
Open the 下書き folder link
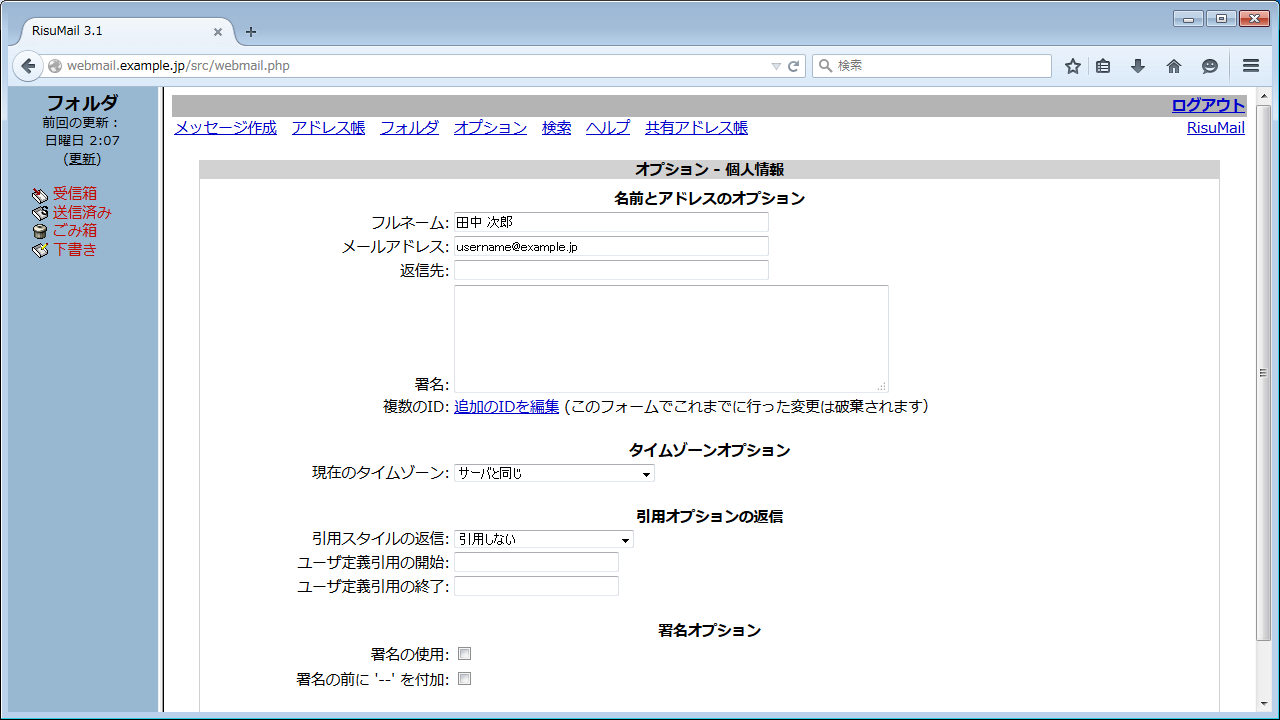pyautogui.click(x=75, y=250)
